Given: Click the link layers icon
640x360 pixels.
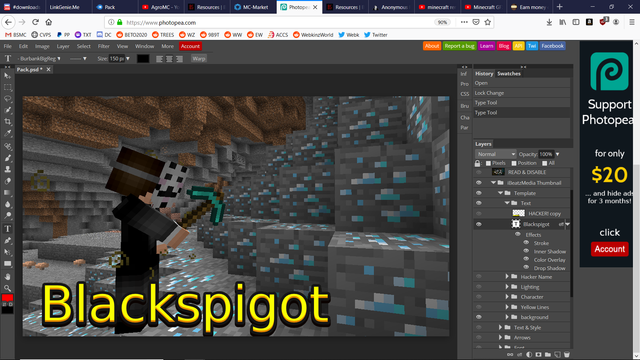Looking at the screenshot, I should (510, 355).
